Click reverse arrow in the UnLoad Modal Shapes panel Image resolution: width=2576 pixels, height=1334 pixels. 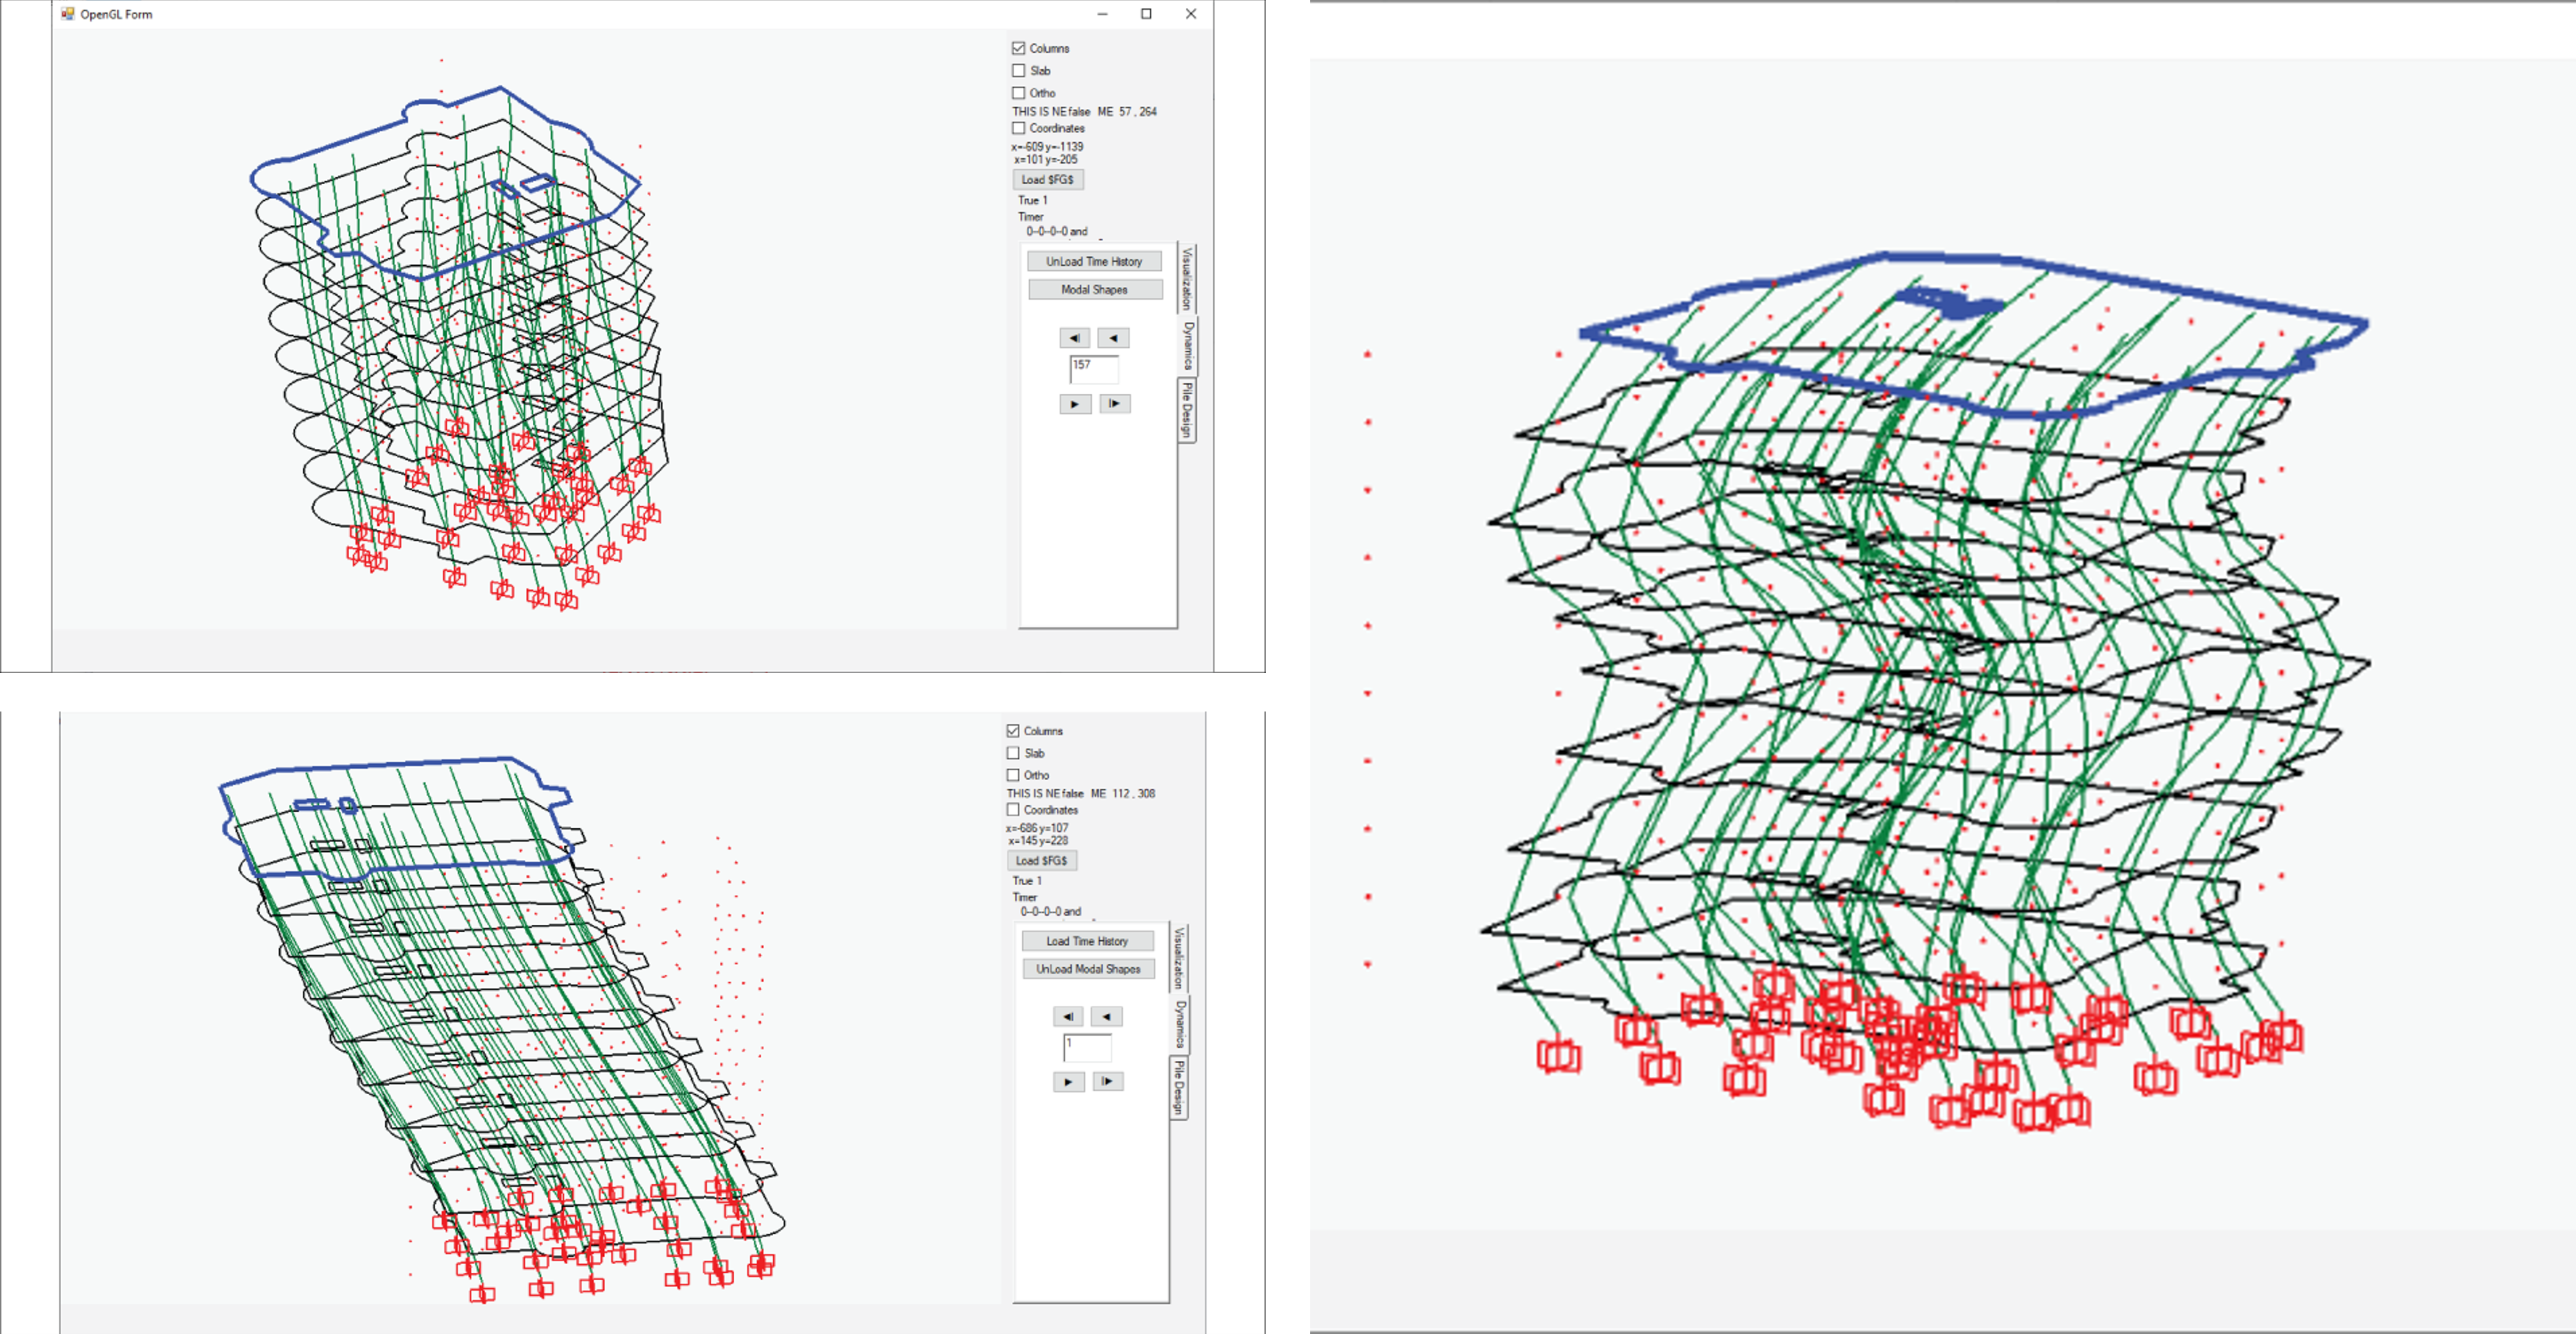pyautogui.click(x=1106, y=1017)
